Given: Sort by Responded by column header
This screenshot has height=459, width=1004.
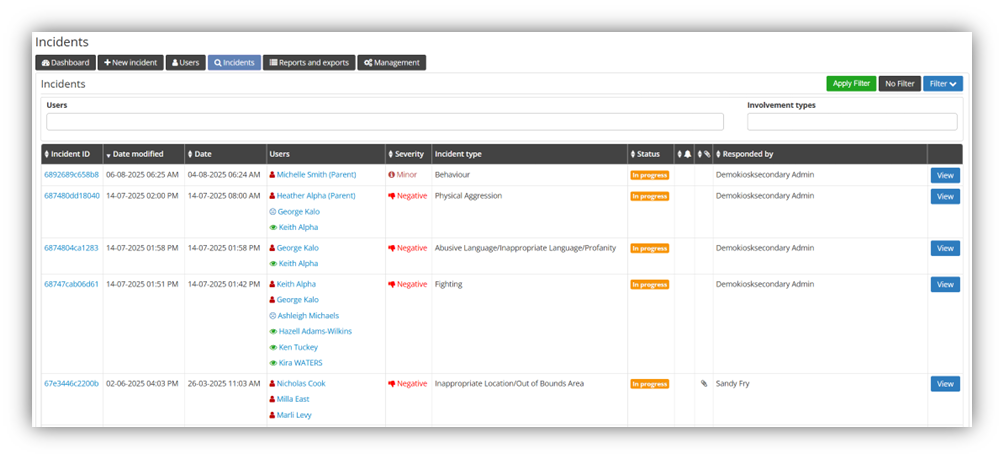Looking at the screenshot, I should pyautogui.click(x=745, y=154).
